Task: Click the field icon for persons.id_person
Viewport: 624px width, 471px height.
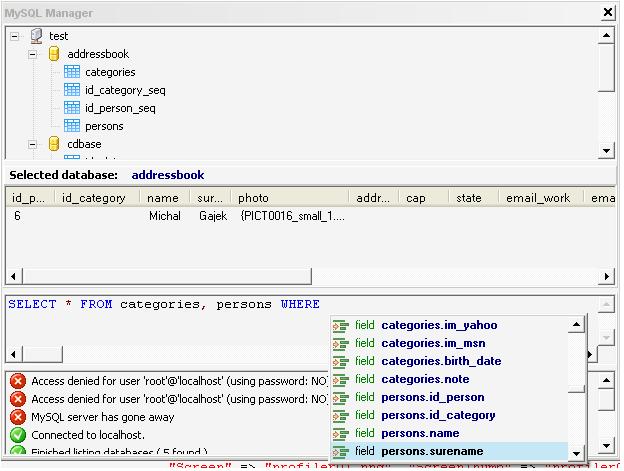Action: (341, 397)
